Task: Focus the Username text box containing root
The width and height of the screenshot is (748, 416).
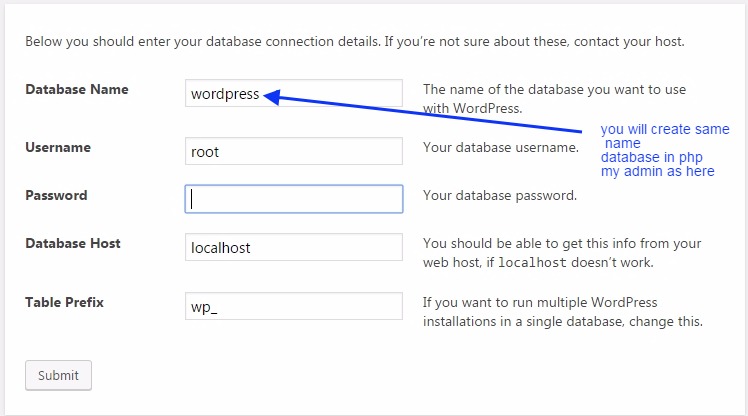Action: pos(294,152)
